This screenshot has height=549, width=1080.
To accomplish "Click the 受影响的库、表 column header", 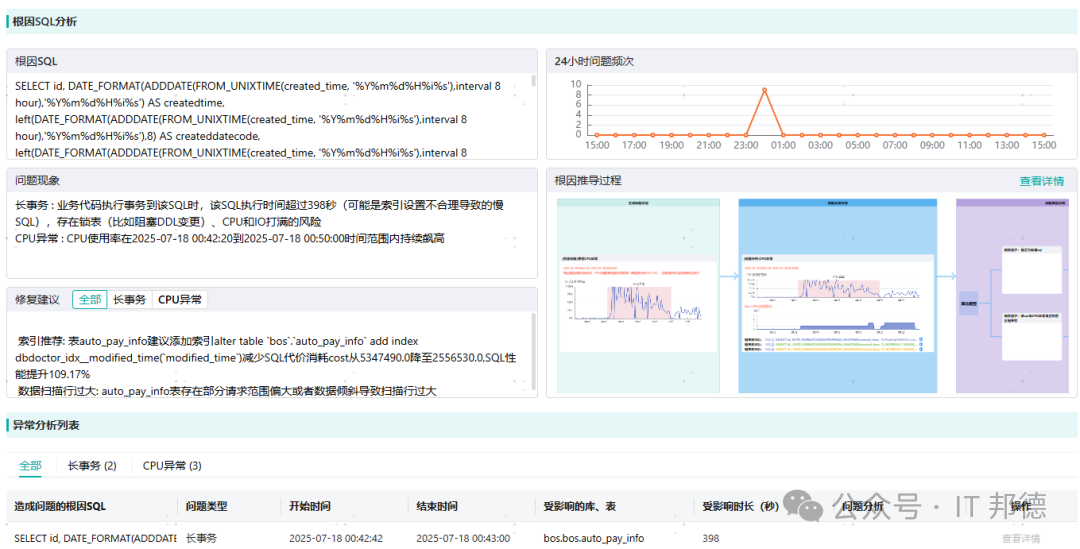I will pos(579,506).
